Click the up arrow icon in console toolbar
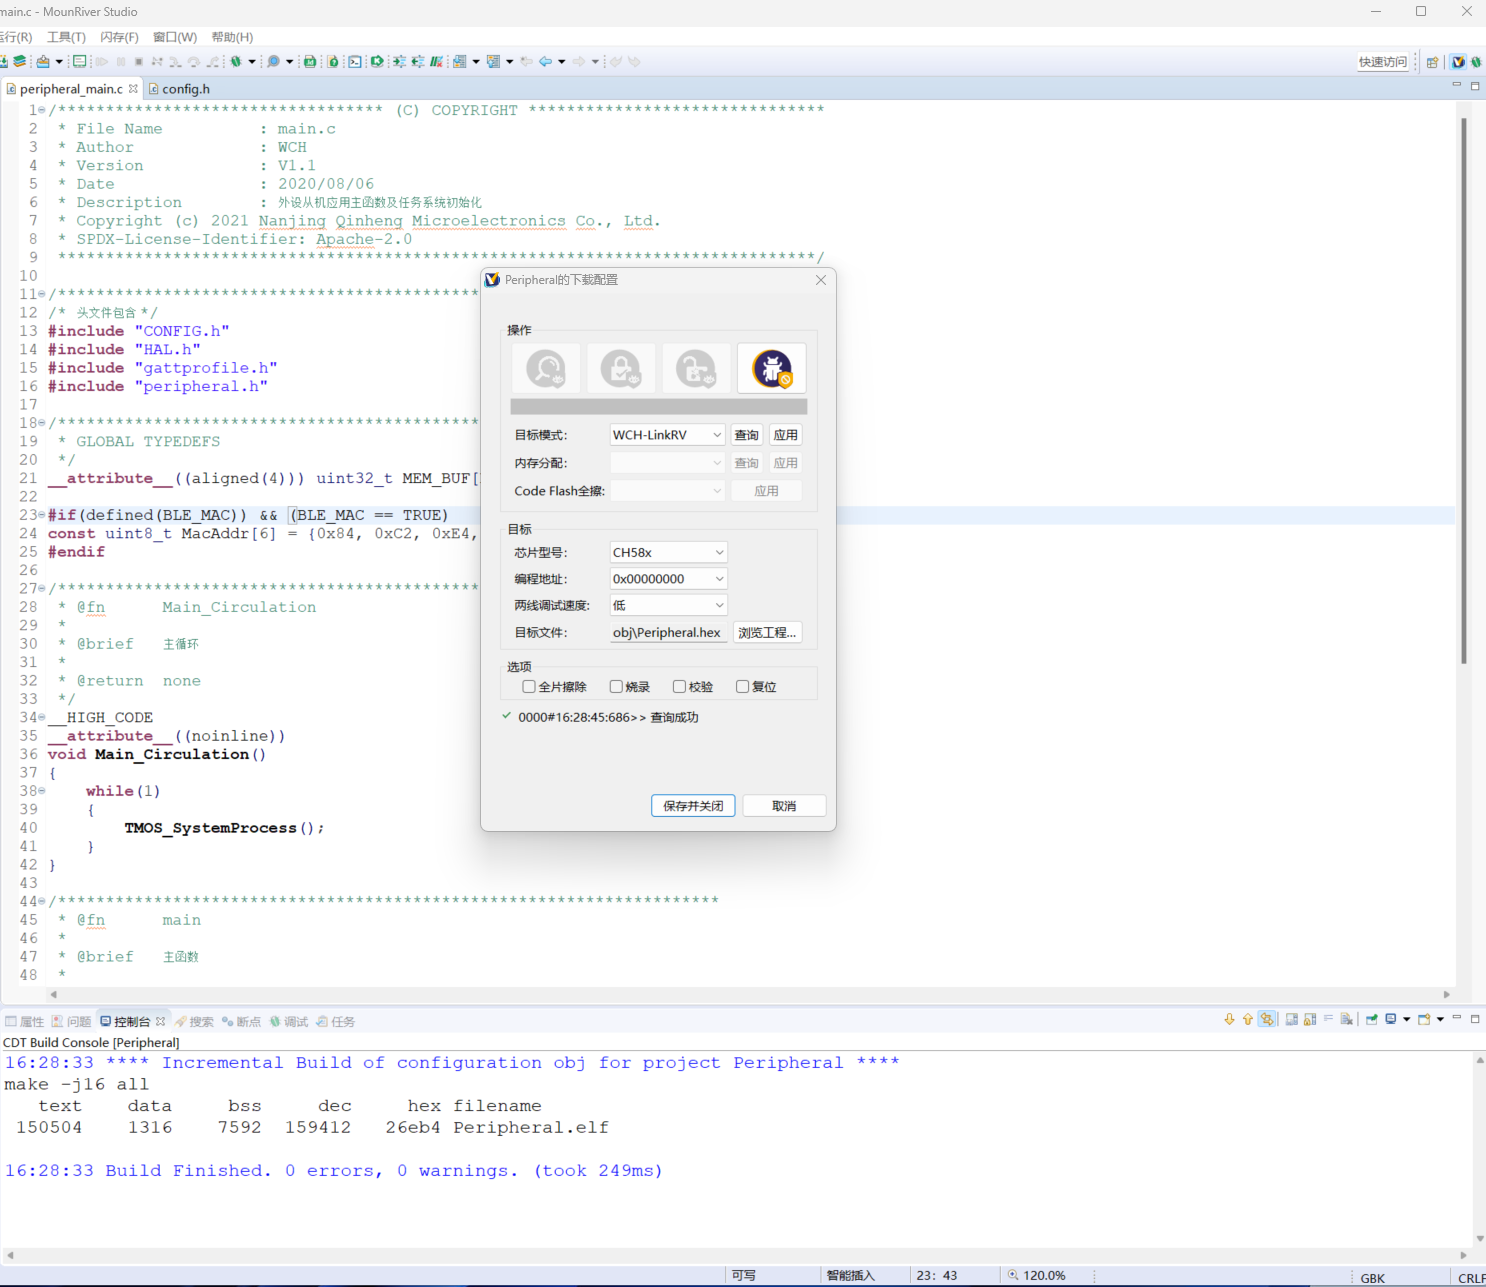Image resolution: width=1486 pixels, height=1287 pixels. 1247,1020
